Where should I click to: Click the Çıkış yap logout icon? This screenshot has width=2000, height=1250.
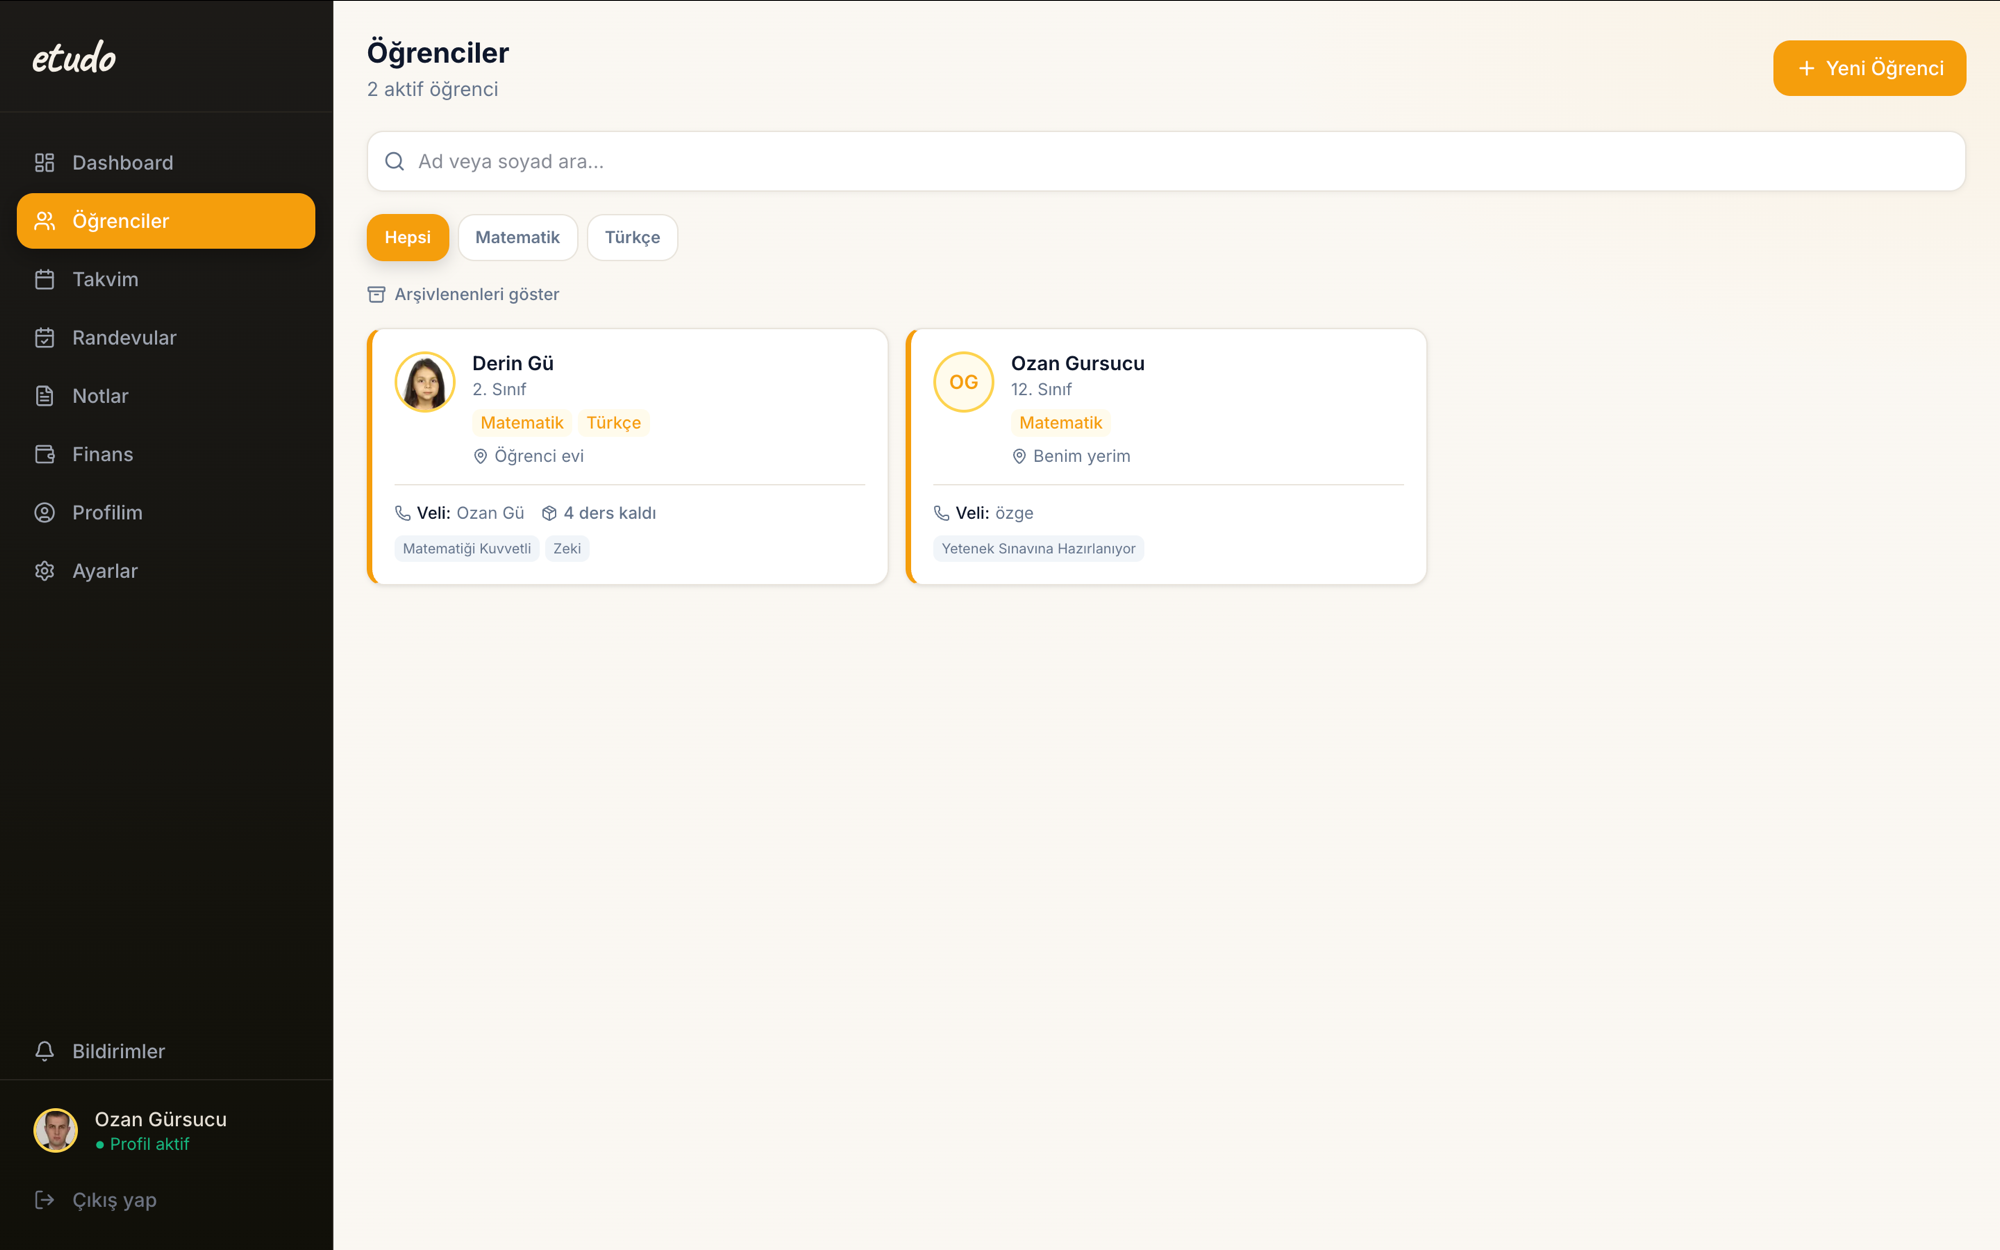(44, 1199)
